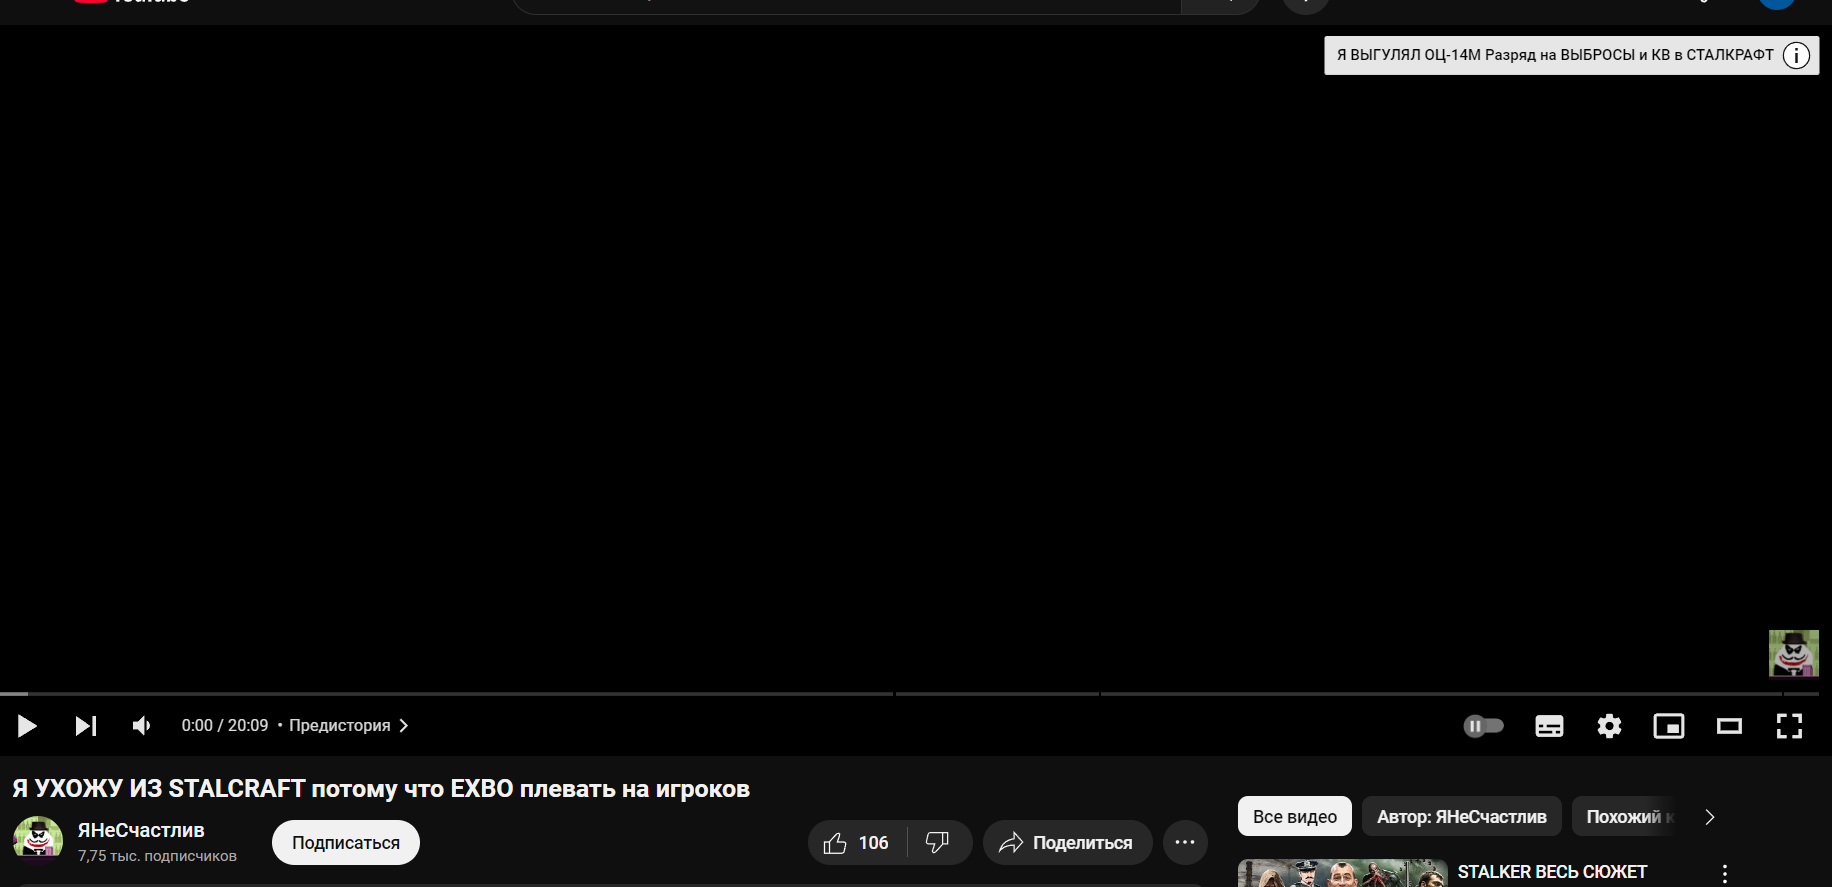Switch to theater mode
This screenshot has width=1832, height=887.
coord(1729,726)
